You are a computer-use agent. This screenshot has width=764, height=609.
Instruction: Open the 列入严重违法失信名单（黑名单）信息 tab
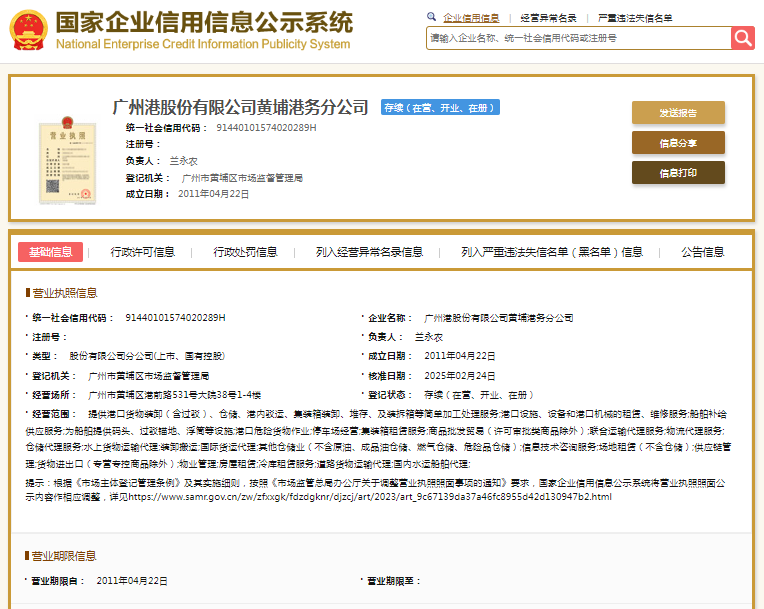click(552, 252)
